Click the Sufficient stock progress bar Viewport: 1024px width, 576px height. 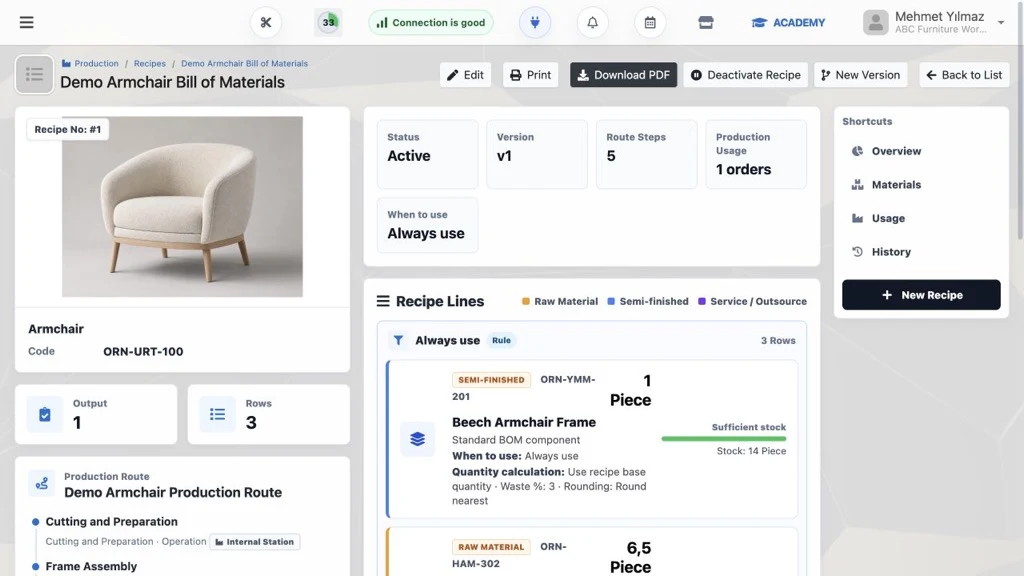coord(724,439)
